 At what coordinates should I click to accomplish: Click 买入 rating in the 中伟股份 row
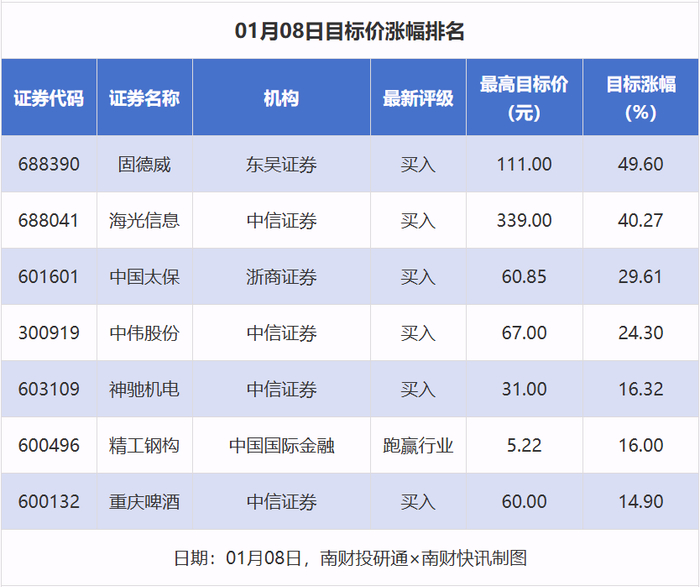(418, 333)
